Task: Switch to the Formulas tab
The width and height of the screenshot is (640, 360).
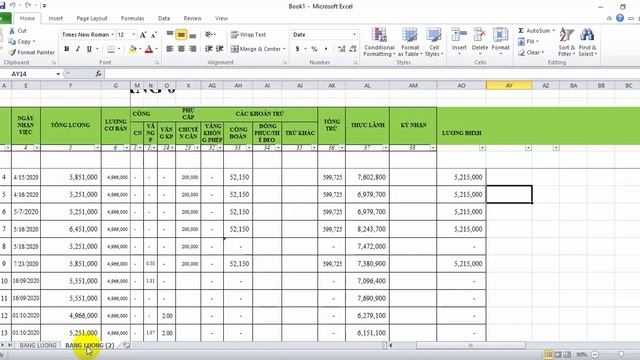Action: pyautogui.click(x=132, y=18)
